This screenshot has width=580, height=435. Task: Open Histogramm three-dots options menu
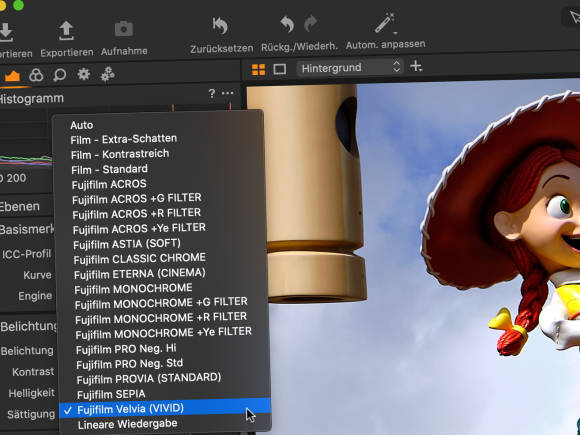[227, 93]
